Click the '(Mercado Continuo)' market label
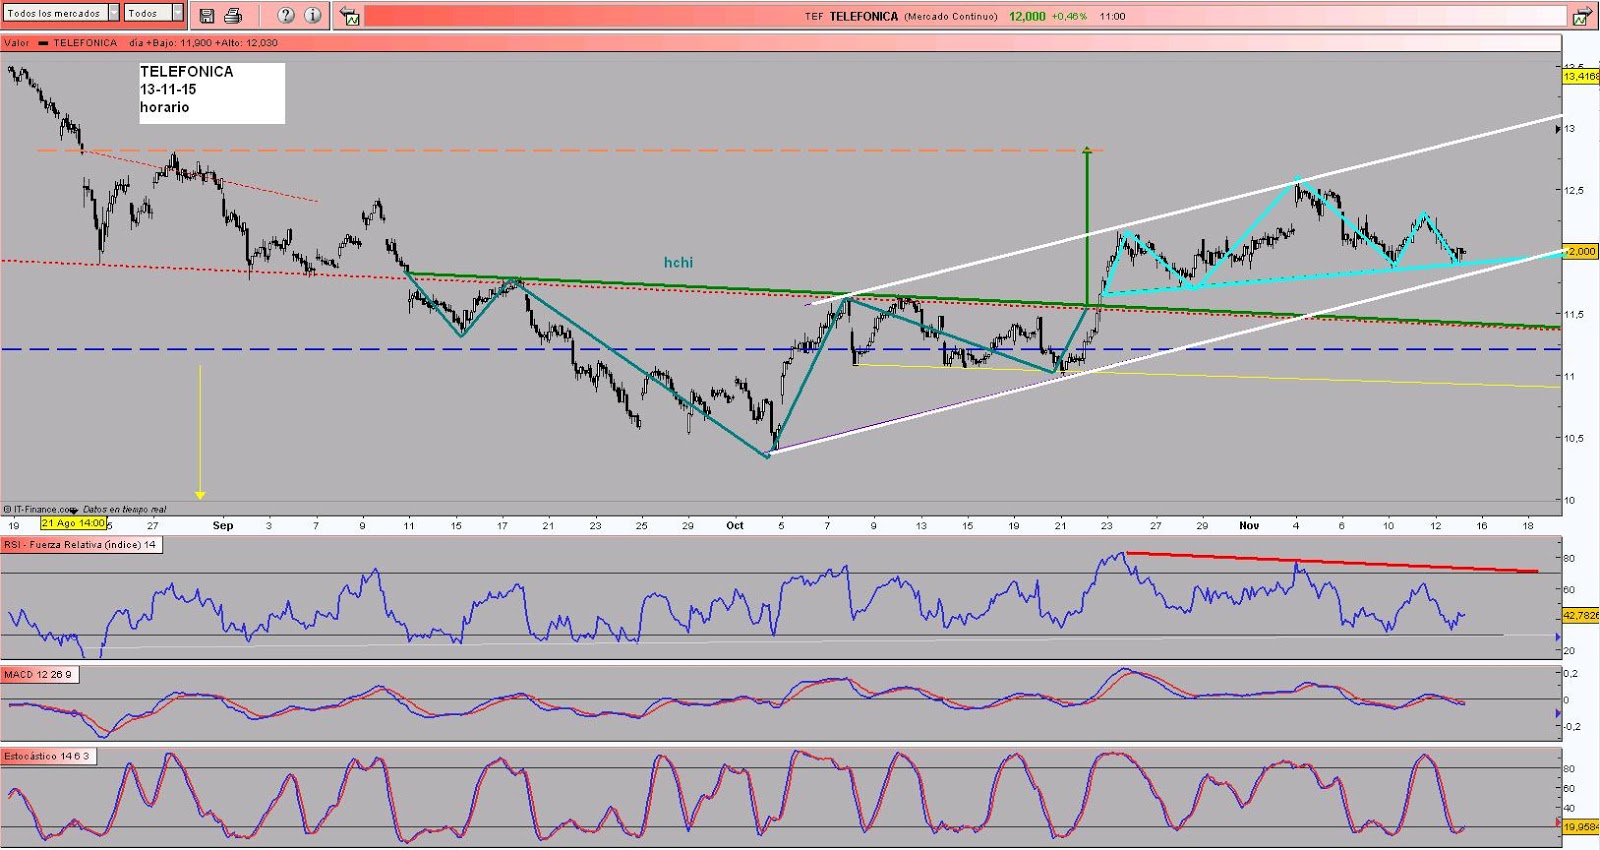The height and width of the screenshot is (850, 1600). 951,16
